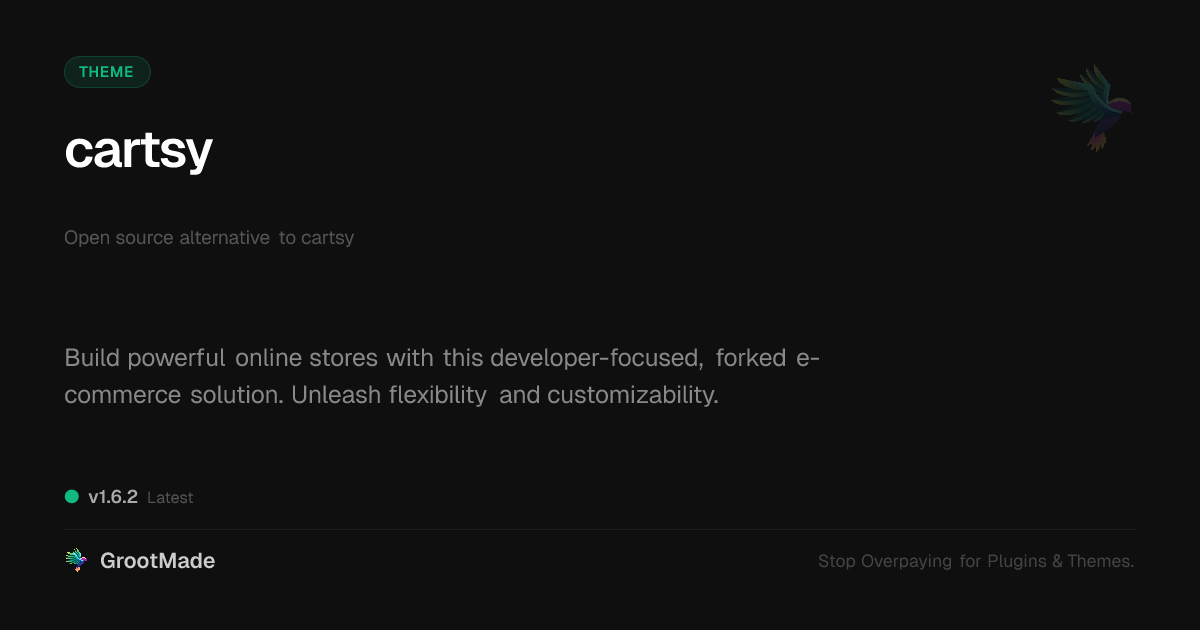Click 'Build powerful' at description start
1200x630 pixels.
pyautogui.click(x=145, y=358)
